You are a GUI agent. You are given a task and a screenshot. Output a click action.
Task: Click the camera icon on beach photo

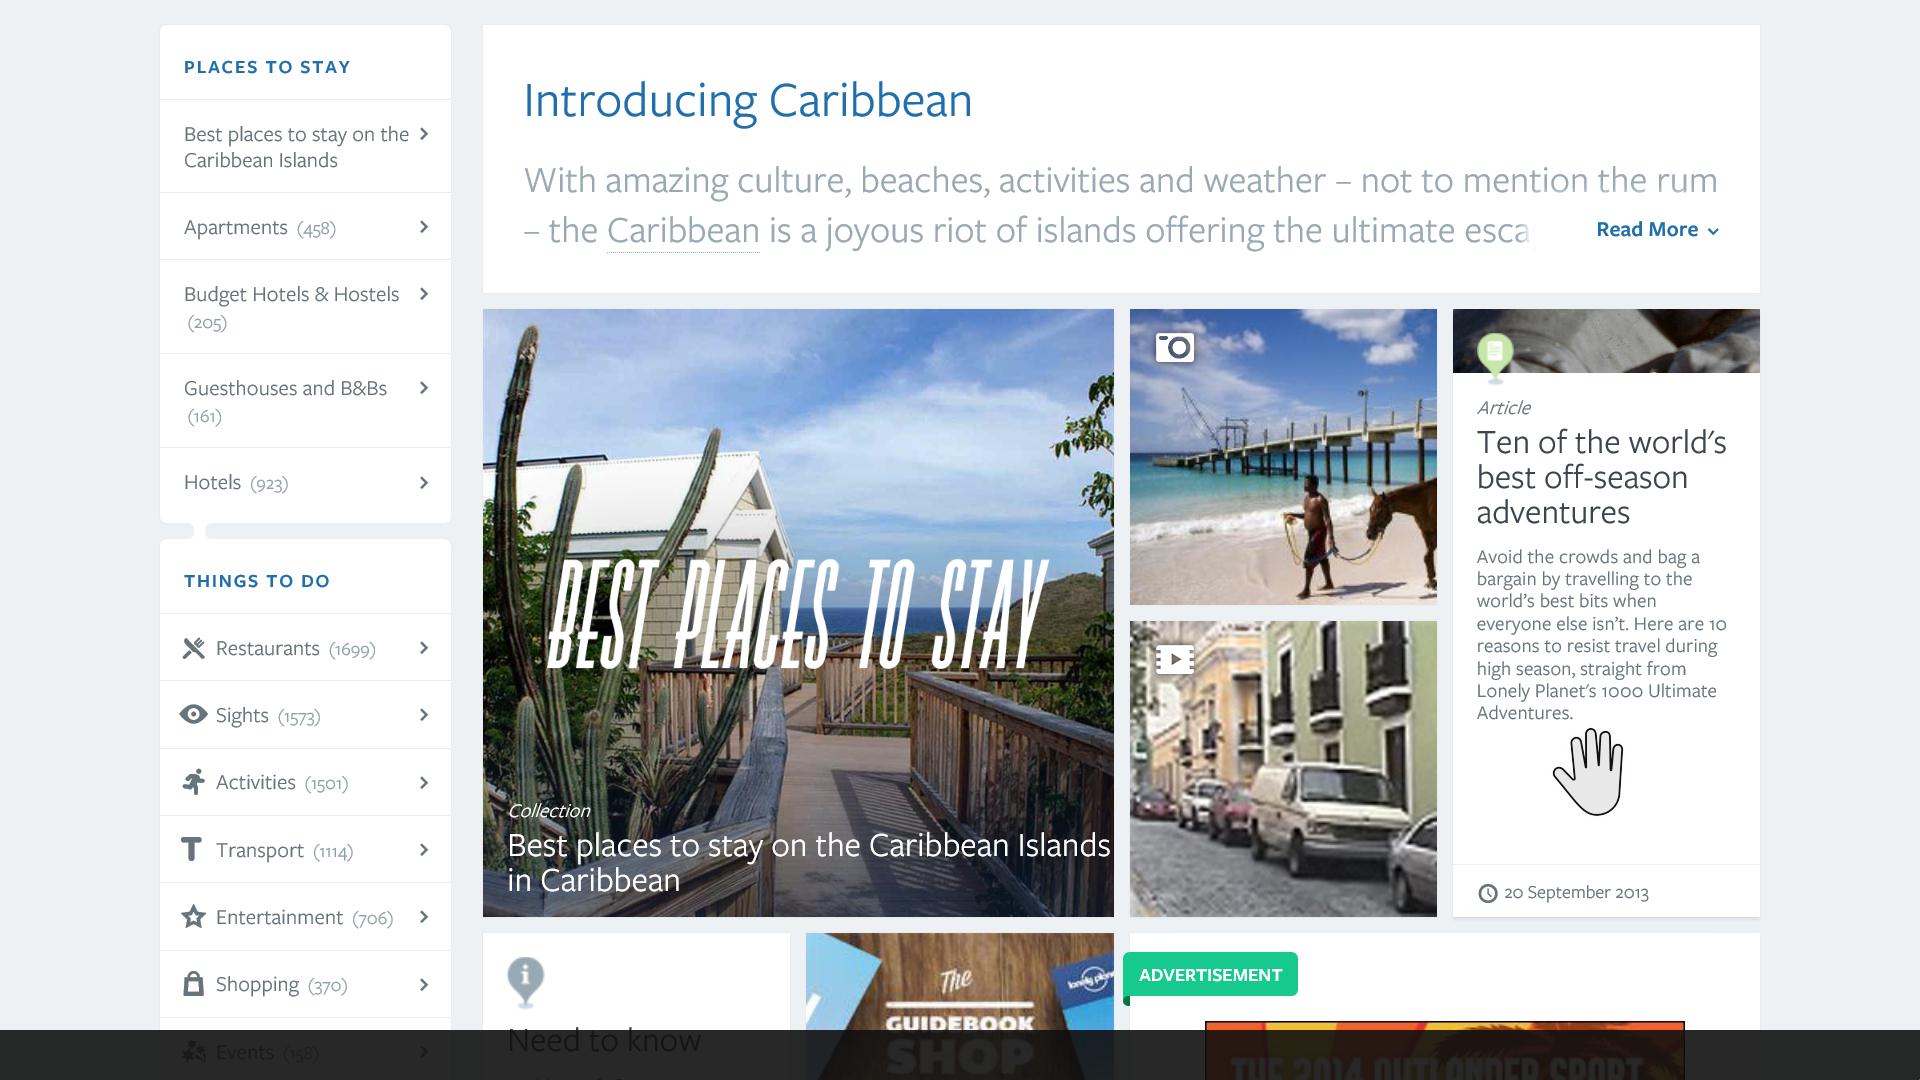coord(1175,347)
